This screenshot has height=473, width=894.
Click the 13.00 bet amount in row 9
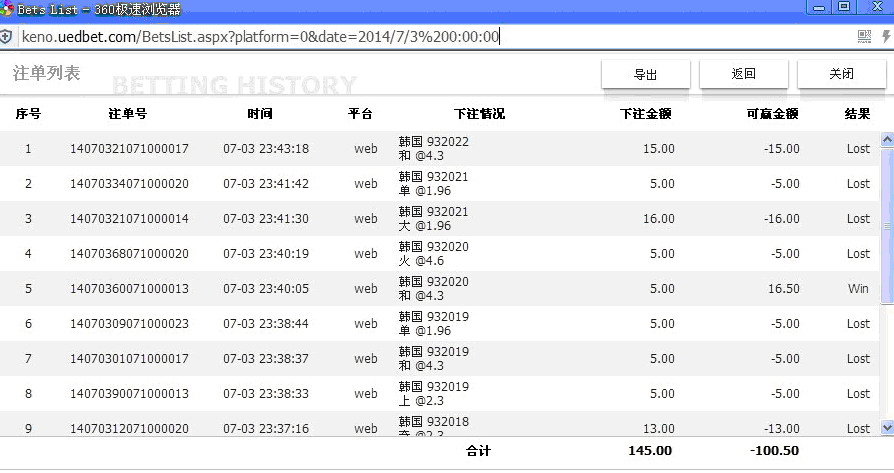(x=659, y=429)
